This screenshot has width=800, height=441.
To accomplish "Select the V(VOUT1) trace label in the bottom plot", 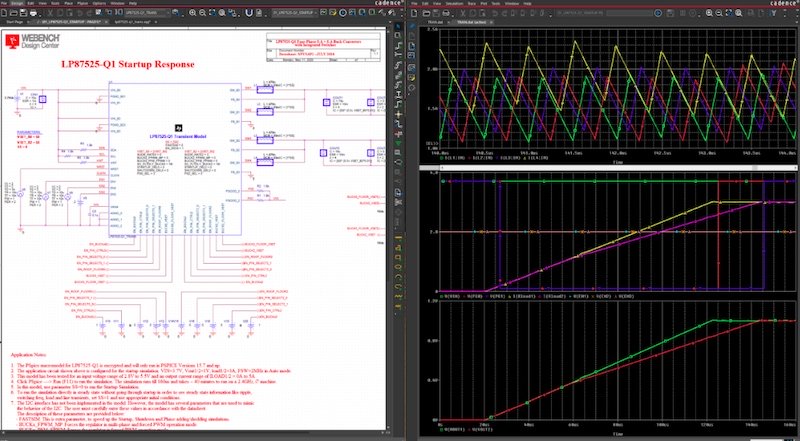I will click(455, 430).
